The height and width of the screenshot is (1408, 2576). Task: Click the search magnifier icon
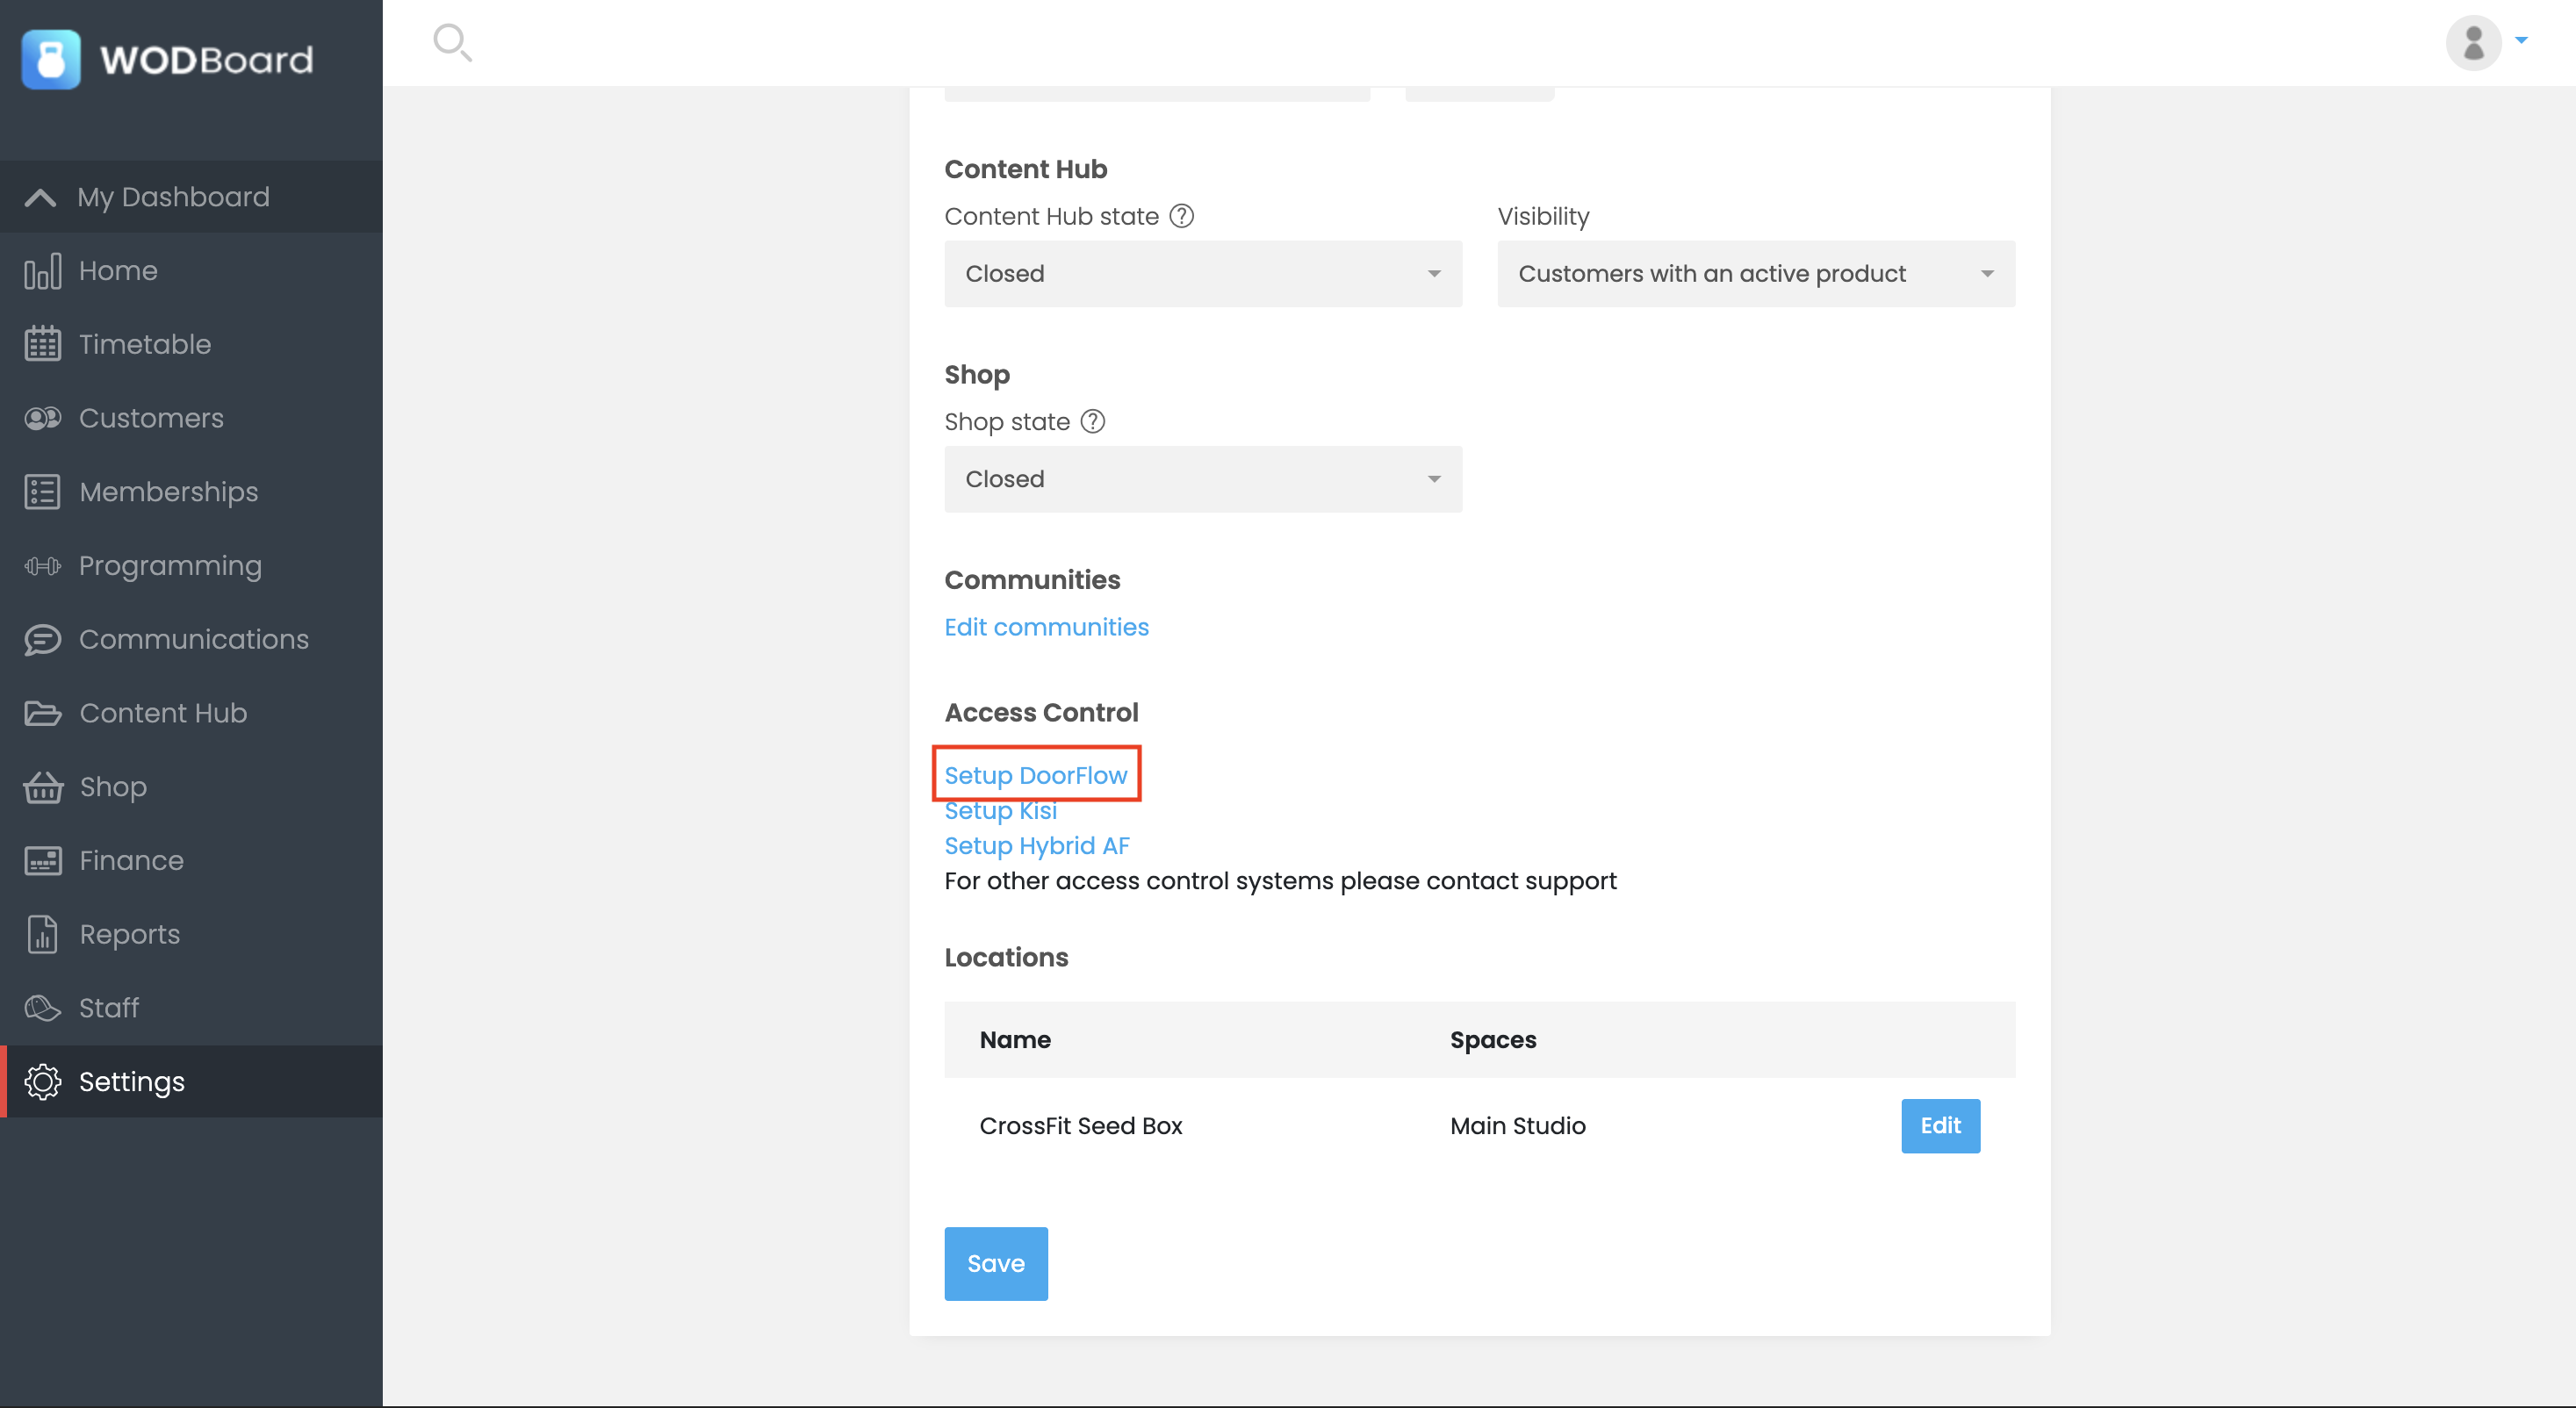click(452, 42)
